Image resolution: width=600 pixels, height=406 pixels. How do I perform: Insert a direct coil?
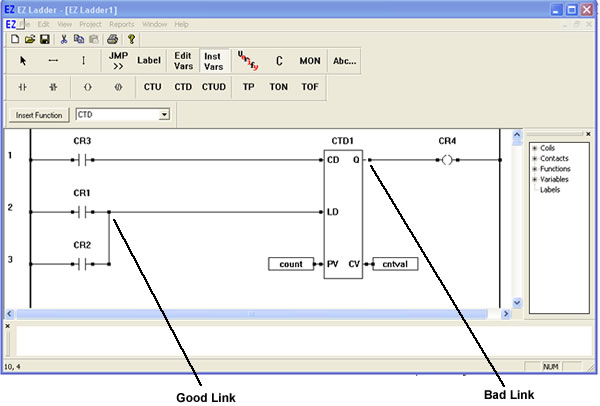[x=87, y=87]
